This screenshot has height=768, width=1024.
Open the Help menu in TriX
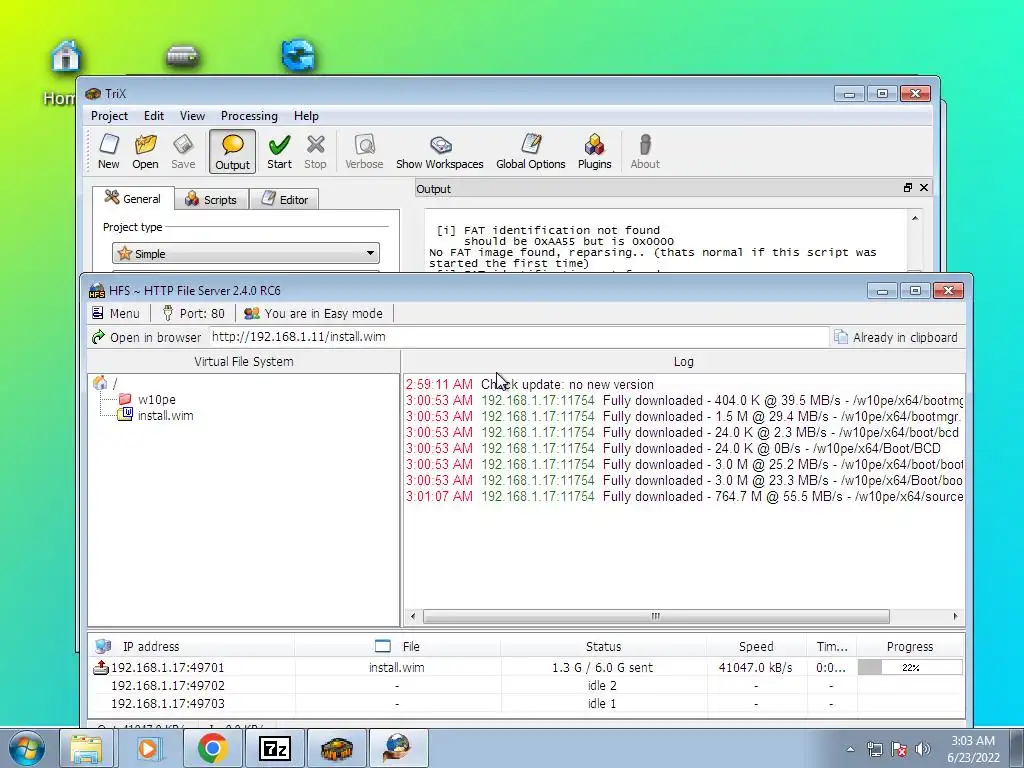tap(306, 116)
